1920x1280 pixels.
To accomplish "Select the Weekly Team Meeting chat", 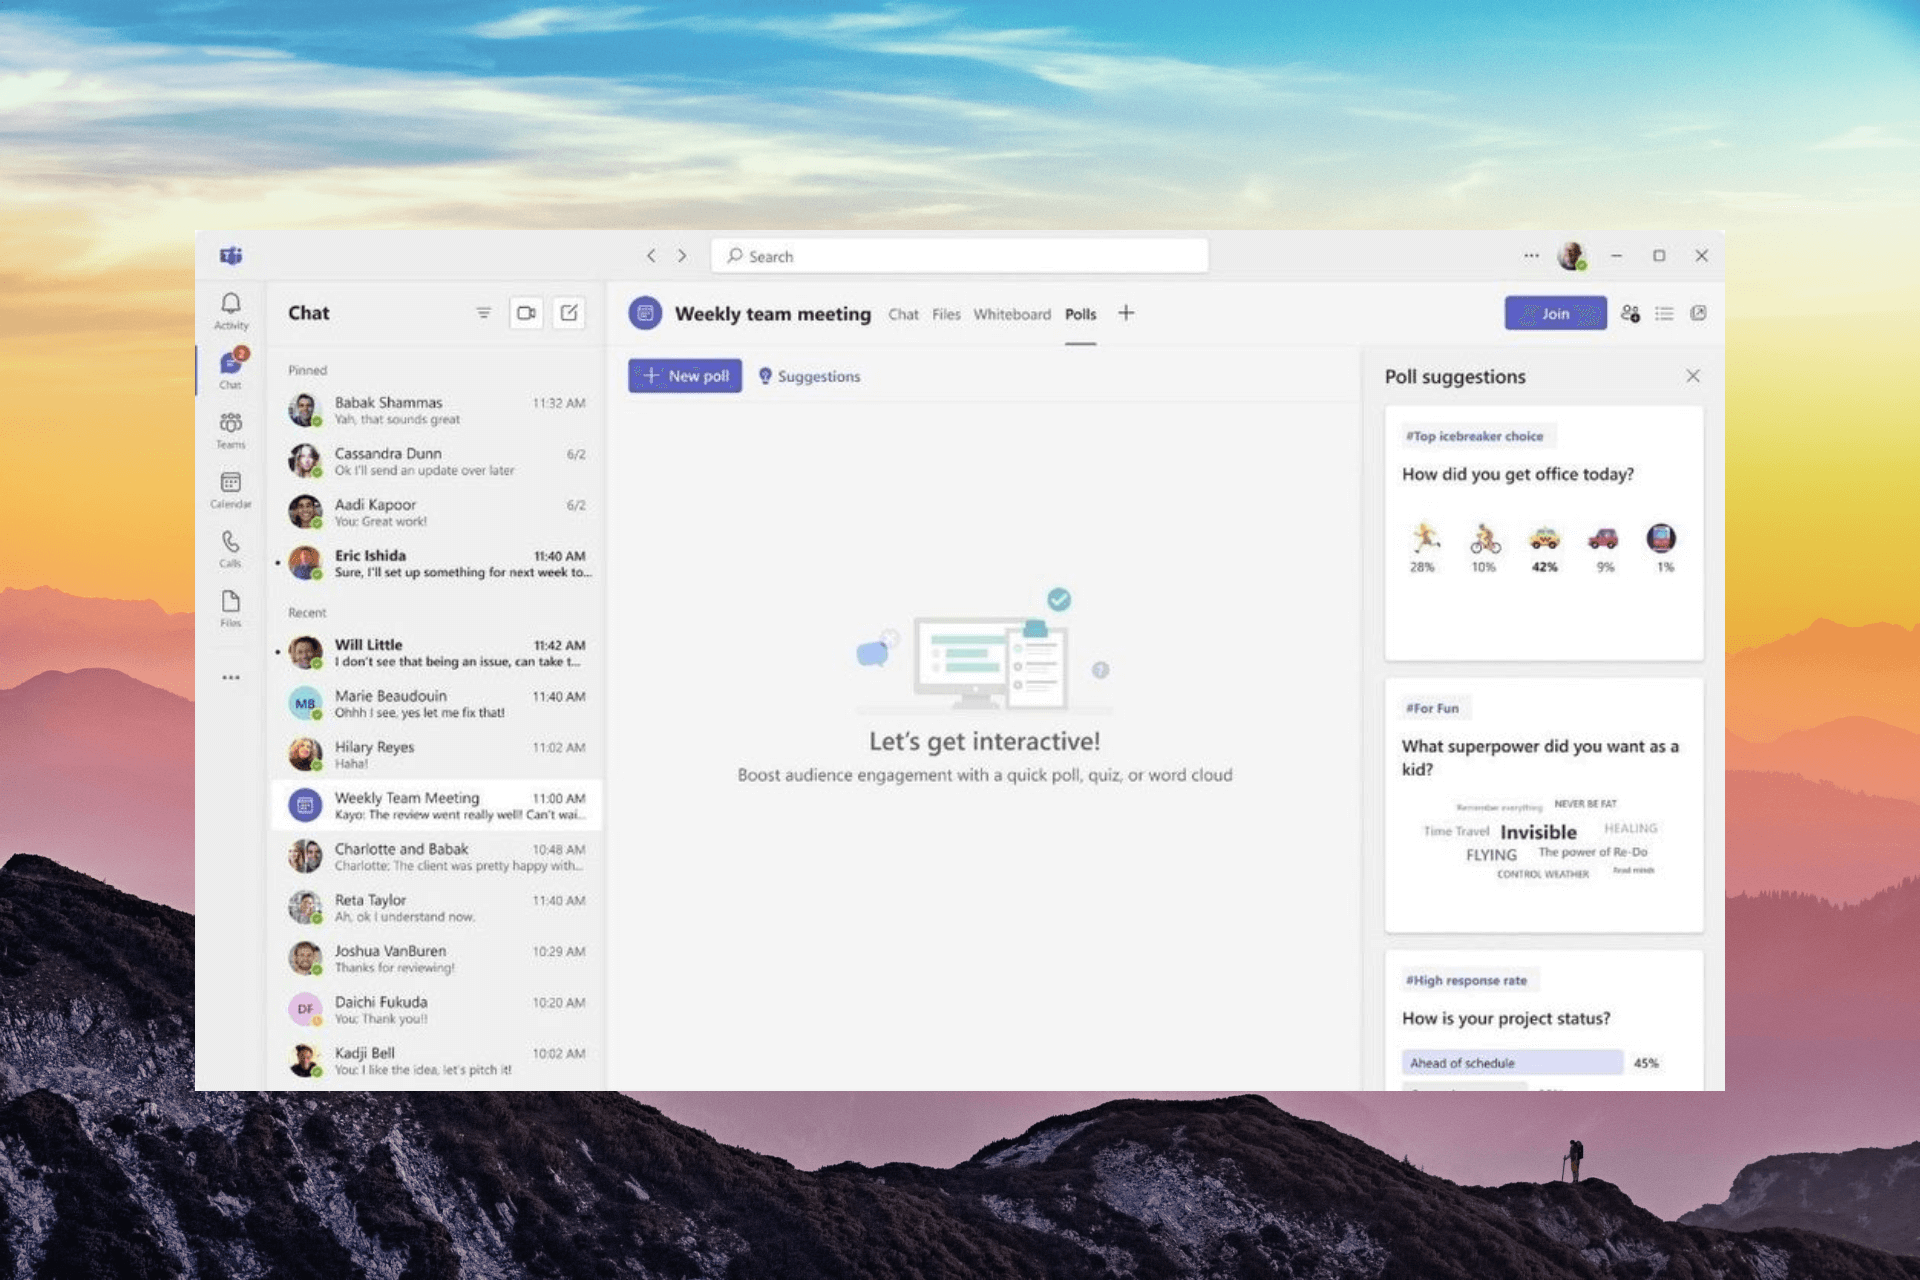I will pos(437,805).
